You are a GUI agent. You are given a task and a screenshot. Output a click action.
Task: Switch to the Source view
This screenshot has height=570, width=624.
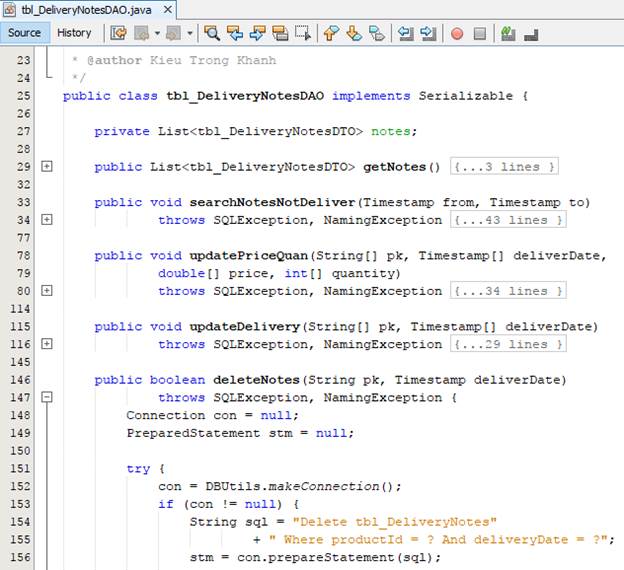tap(25, 33)
